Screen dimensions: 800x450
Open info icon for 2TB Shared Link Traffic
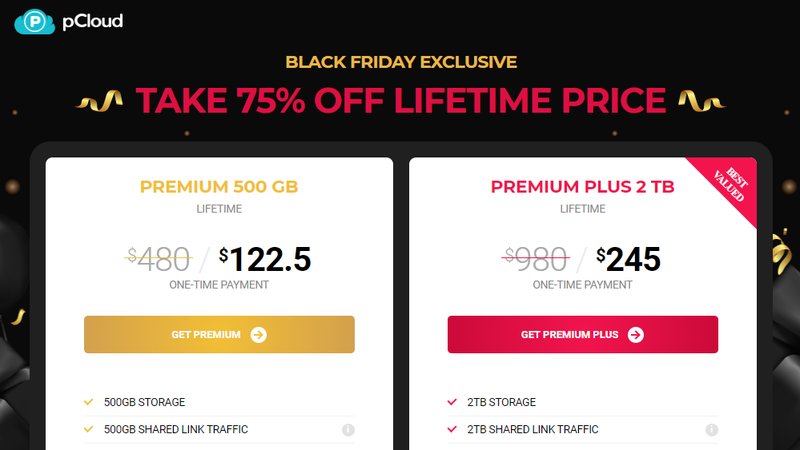(712, 430)
